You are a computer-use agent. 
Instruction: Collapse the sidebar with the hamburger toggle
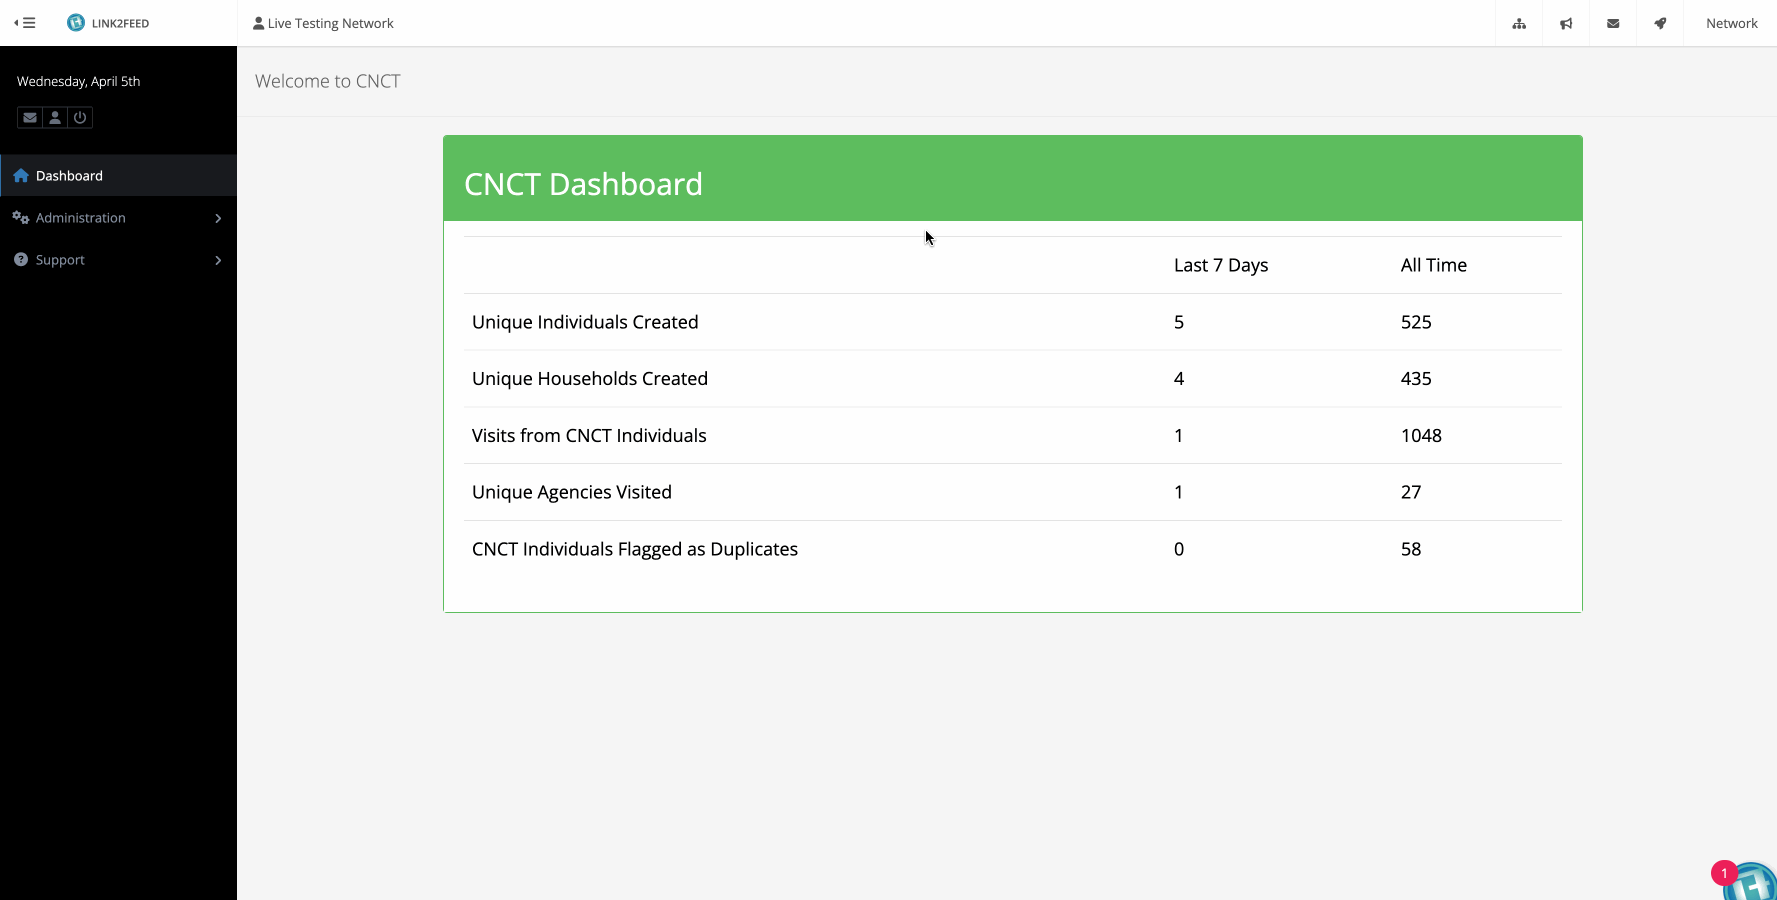[25, 23]
